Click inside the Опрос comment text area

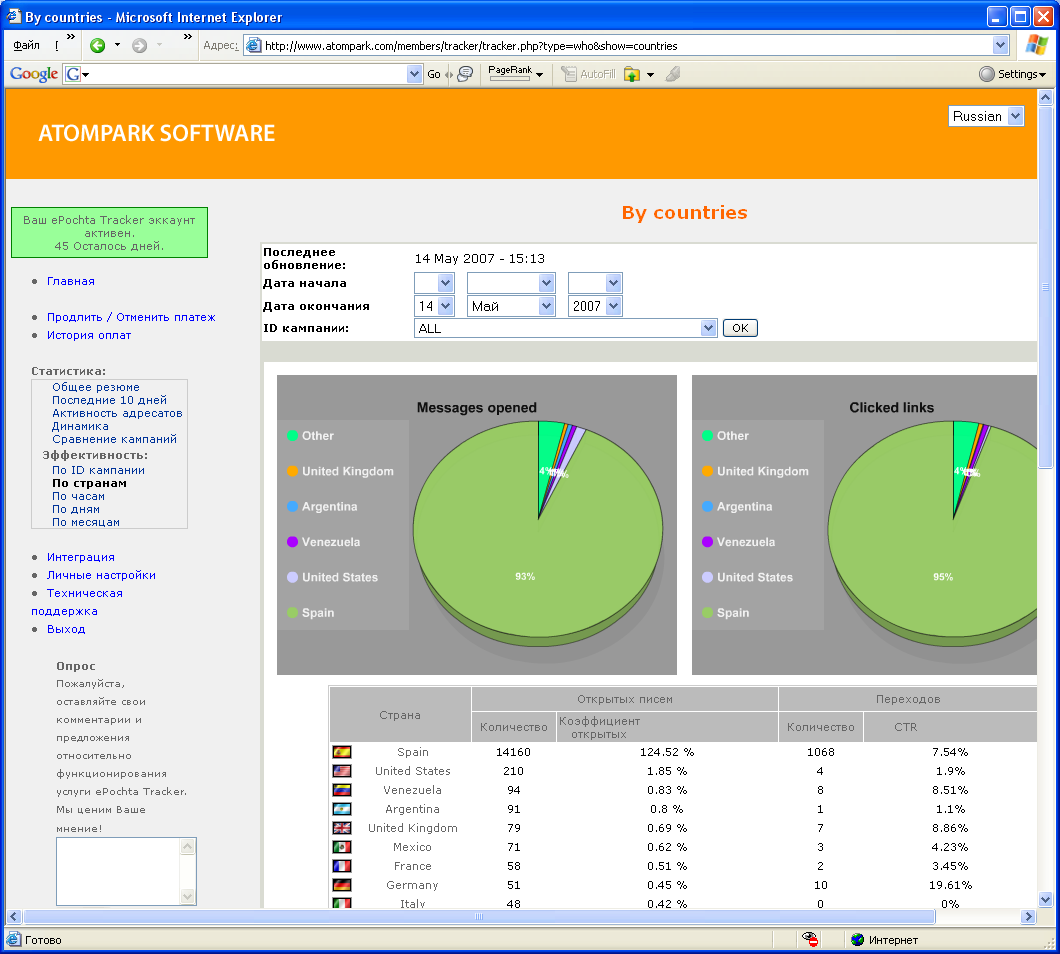click(x=117, y=870)
